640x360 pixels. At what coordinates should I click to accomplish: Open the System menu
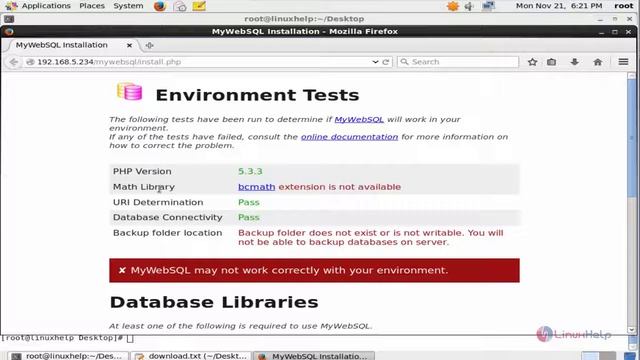(x=128, y=6)
